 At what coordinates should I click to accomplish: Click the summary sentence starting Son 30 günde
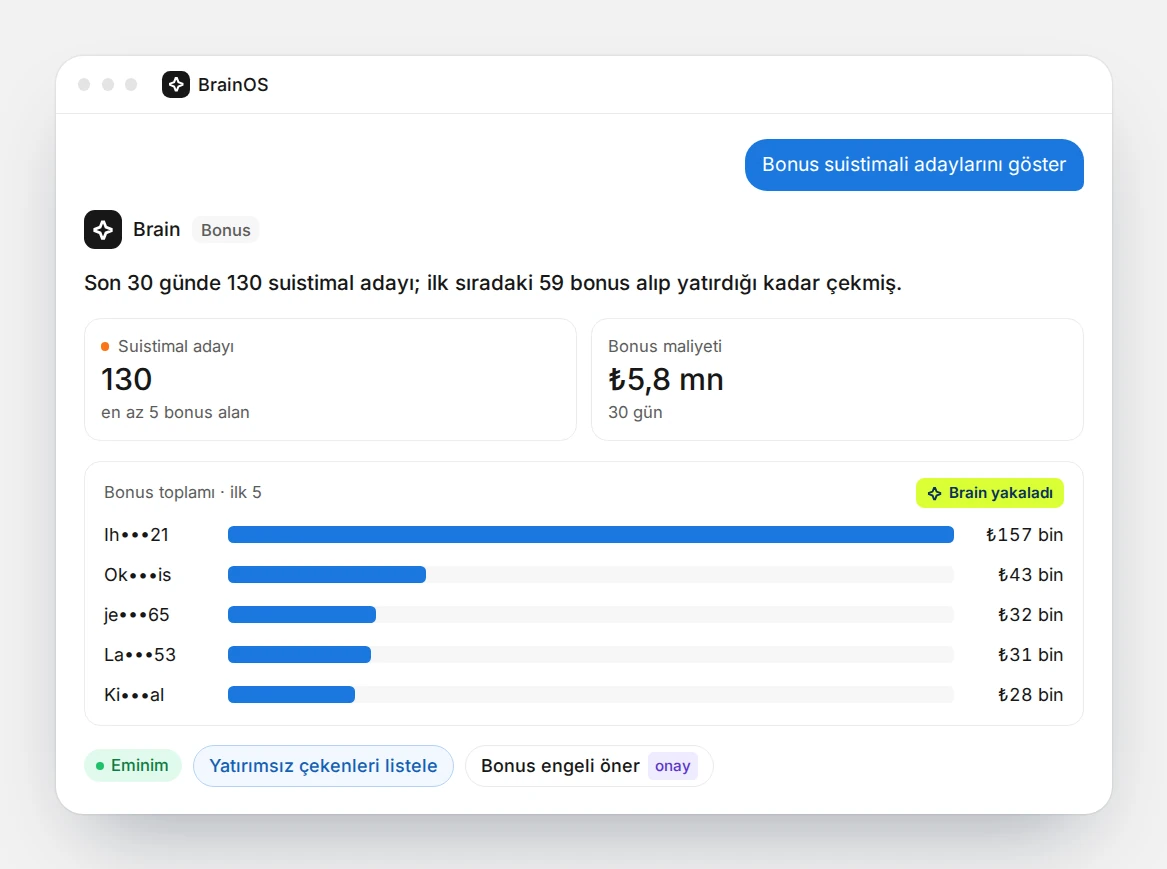pos(493,283)
